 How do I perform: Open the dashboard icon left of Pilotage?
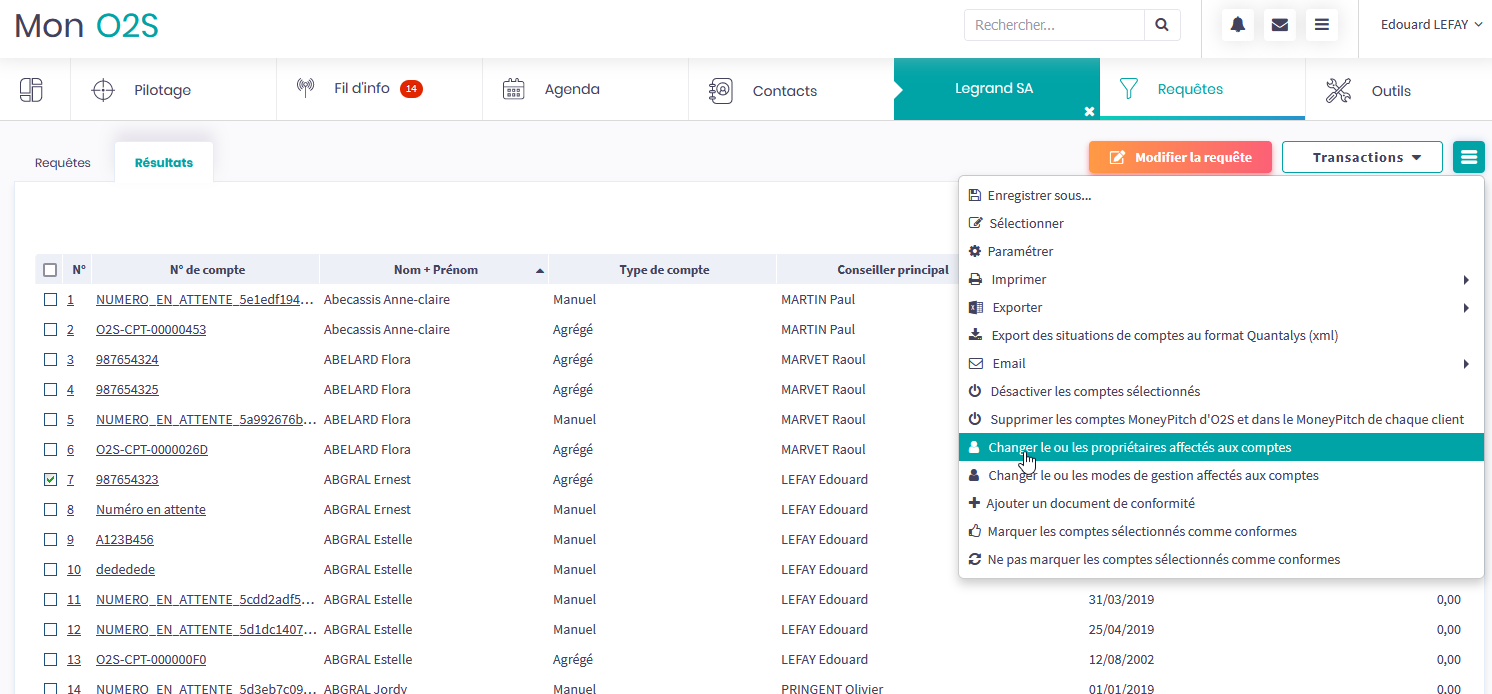[31, 90]
